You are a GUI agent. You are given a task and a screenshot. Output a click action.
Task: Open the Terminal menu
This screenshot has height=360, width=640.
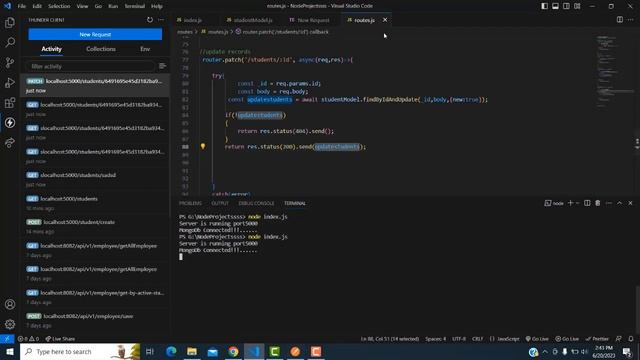coord(135,6)
